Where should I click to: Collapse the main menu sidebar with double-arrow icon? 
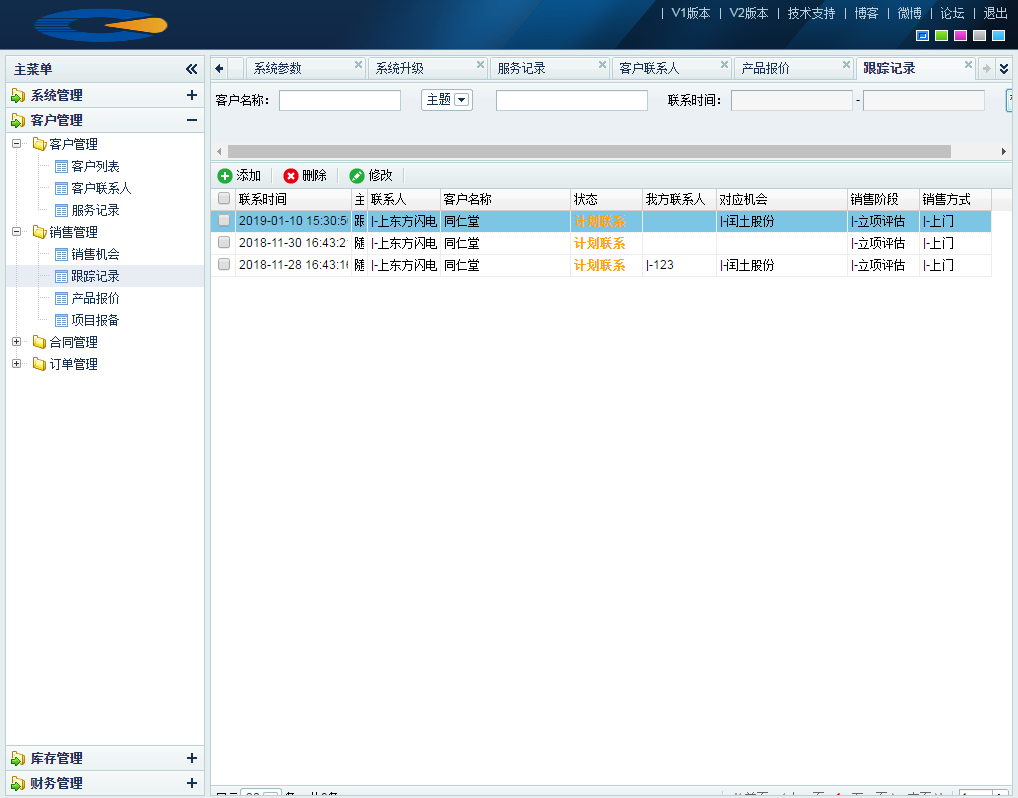pos(192,69)
